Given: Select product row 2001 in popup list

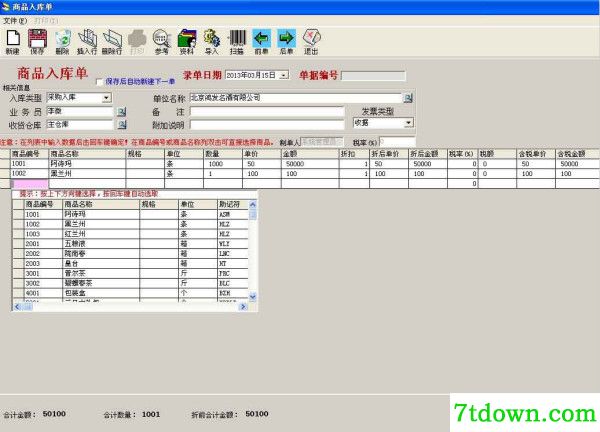Looking at the screenshot, I should pos(130,244).
